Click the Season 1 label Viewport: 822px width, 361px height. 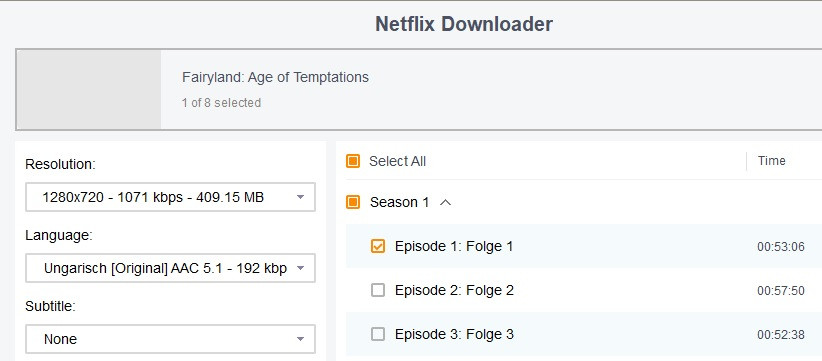click(x=399, y=202)
